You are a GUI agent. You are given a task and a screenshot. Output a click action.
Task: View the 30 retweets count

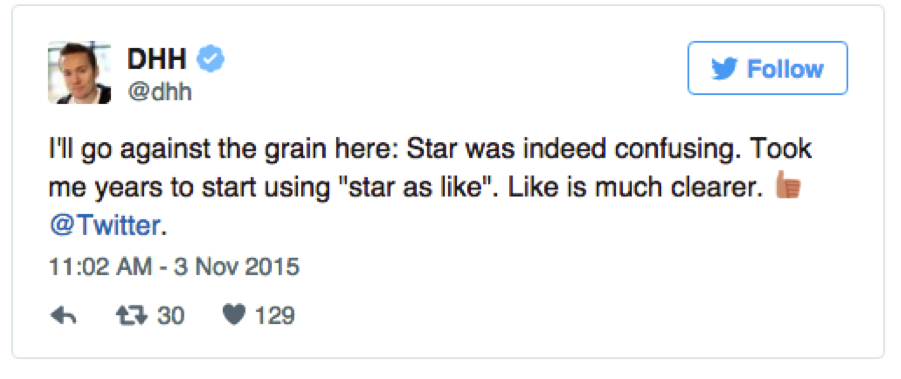pos(170,315)
